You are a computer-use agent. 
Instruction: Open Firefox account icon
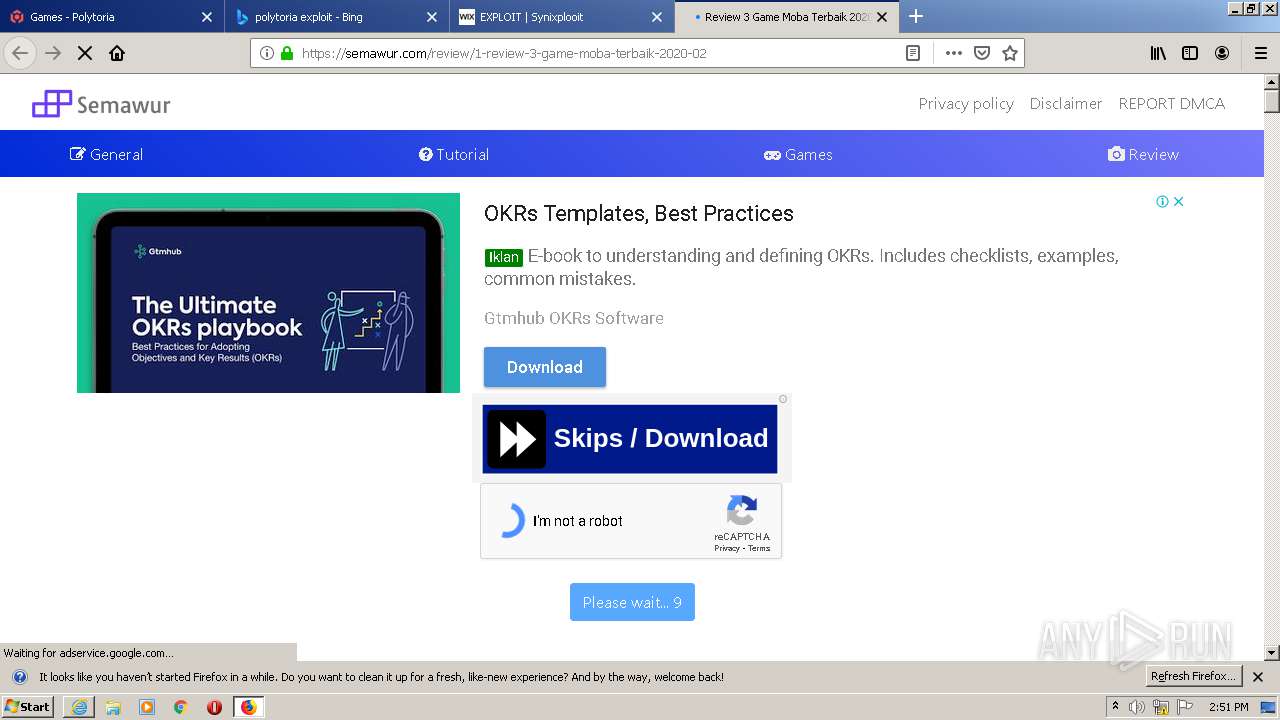coord(1222,53)
